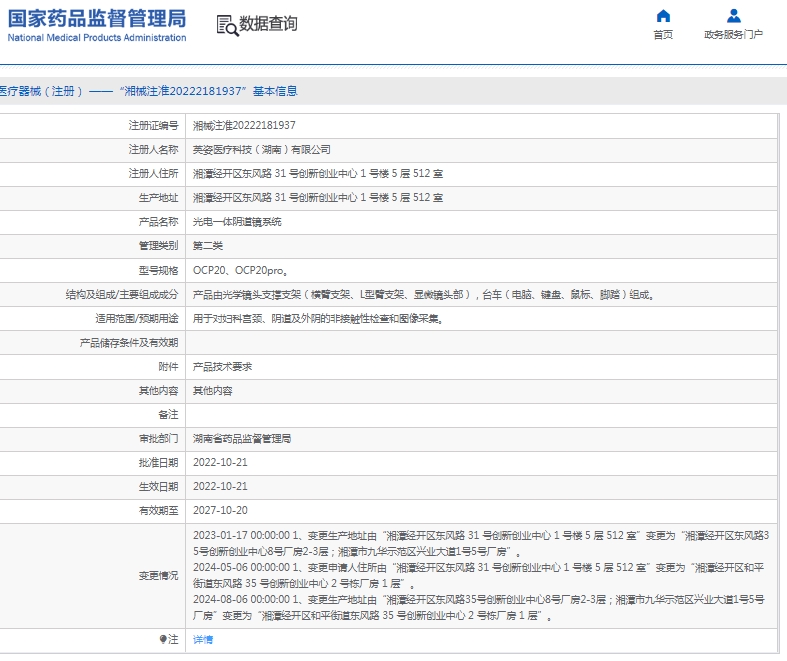787x661 pixels.
Task: Select the 生产地址 address value
Action: [x=318, y=198]
